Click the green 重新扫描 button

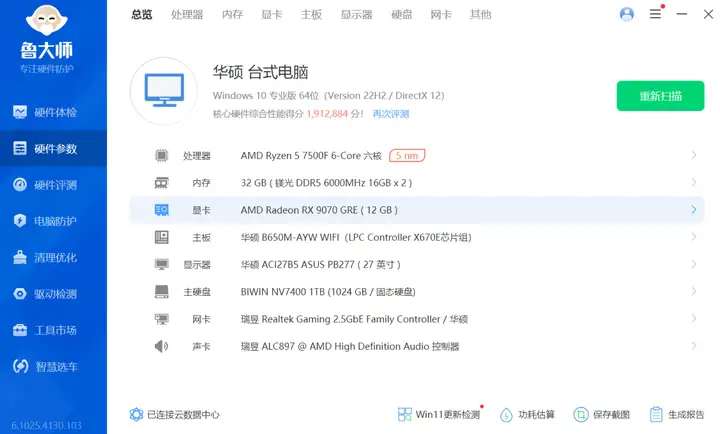(x=660, y=96)
